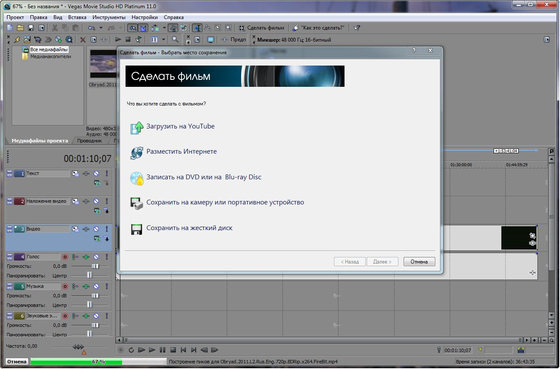The width and height of the screenshot is (560, 369).
Task: Open the Правка menu
Action: pyautogui.click(x=39, y=17)
